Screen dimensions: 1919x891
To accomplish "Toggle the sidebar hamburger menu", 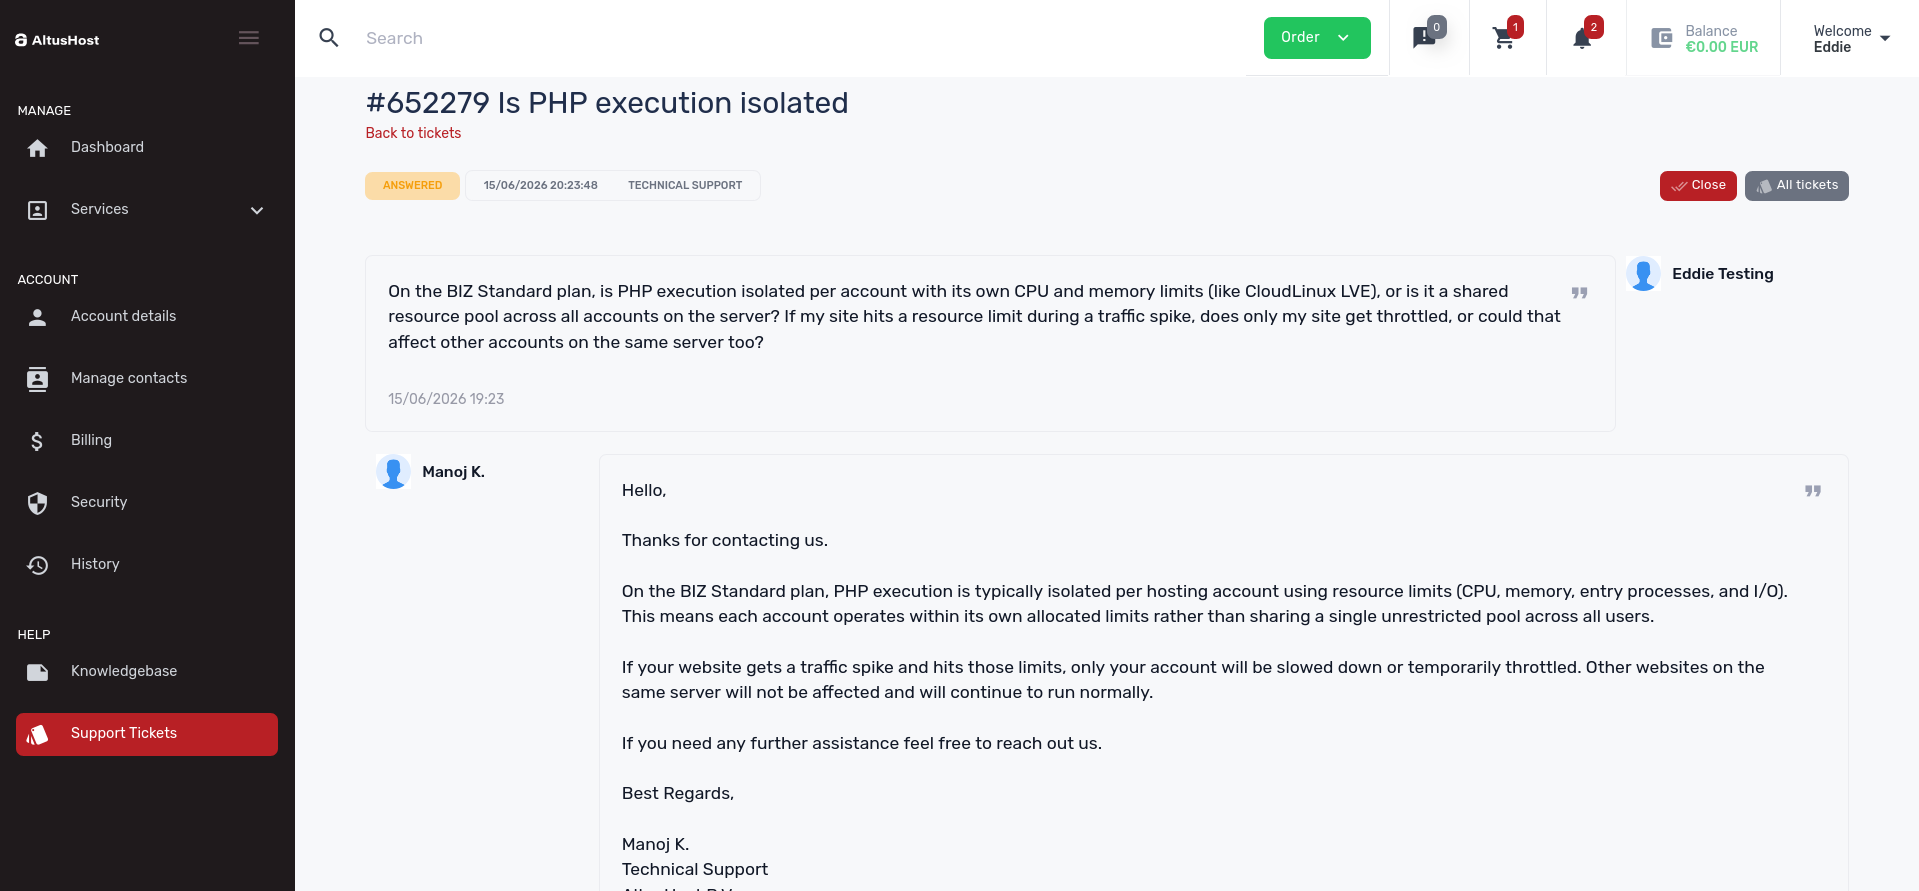I will pyautogui.click(x=249, y=38).
